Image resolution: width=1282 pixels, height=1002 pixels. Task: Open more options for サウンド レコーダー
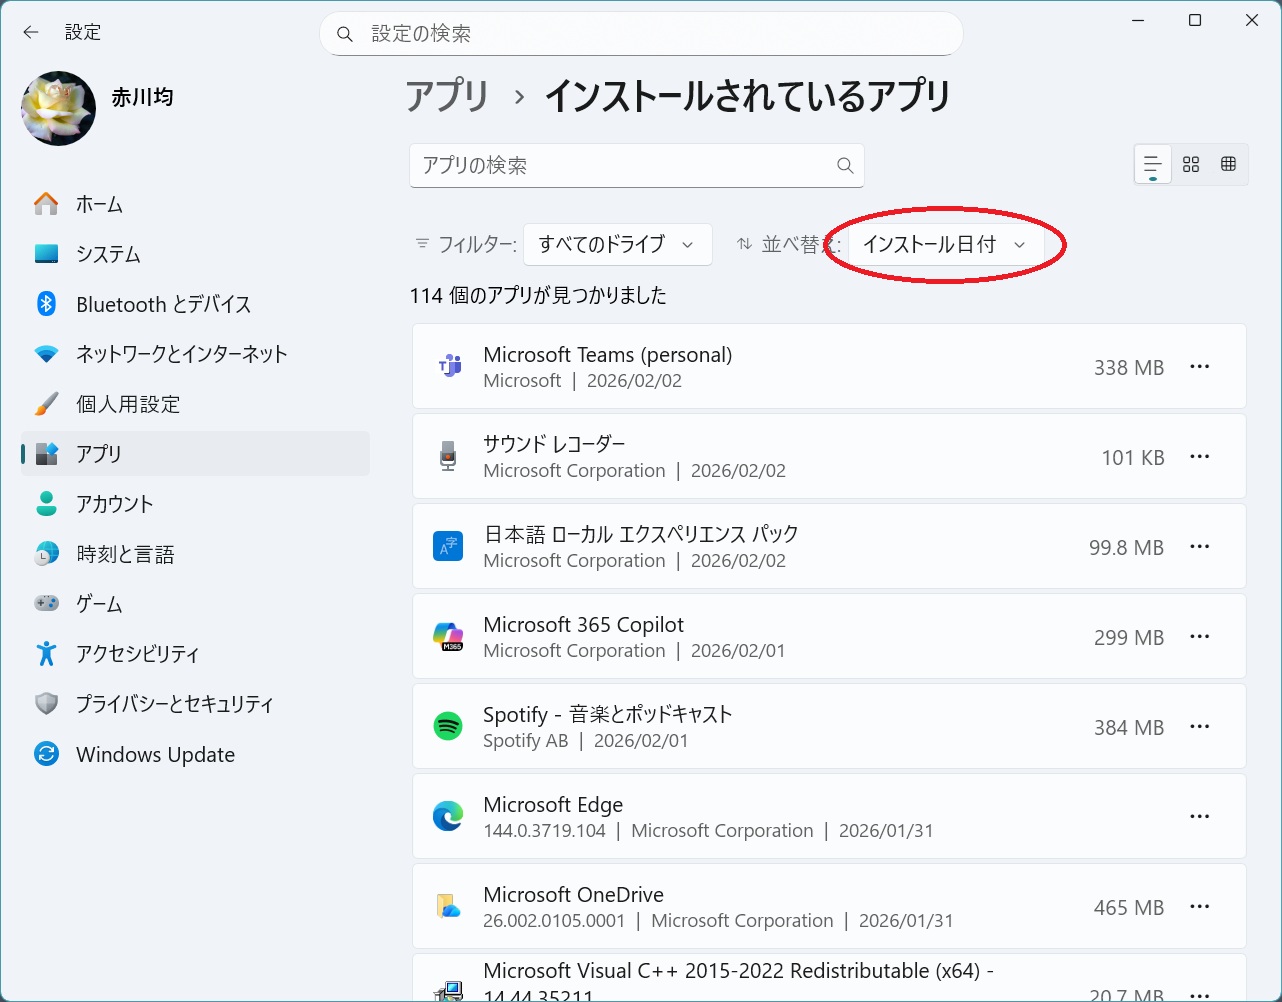pos(1199,457)
